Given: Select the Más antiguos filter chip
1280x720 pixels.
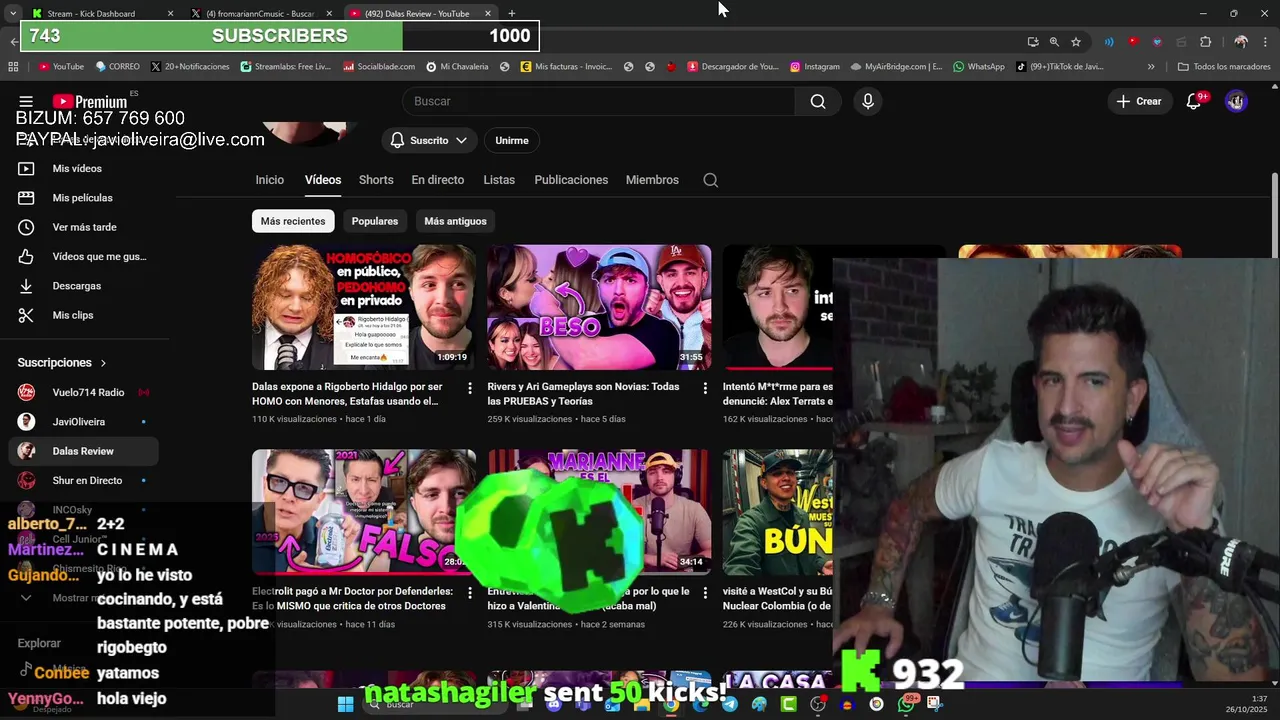Looking at the screenshot, I should (x=455, y=221).
